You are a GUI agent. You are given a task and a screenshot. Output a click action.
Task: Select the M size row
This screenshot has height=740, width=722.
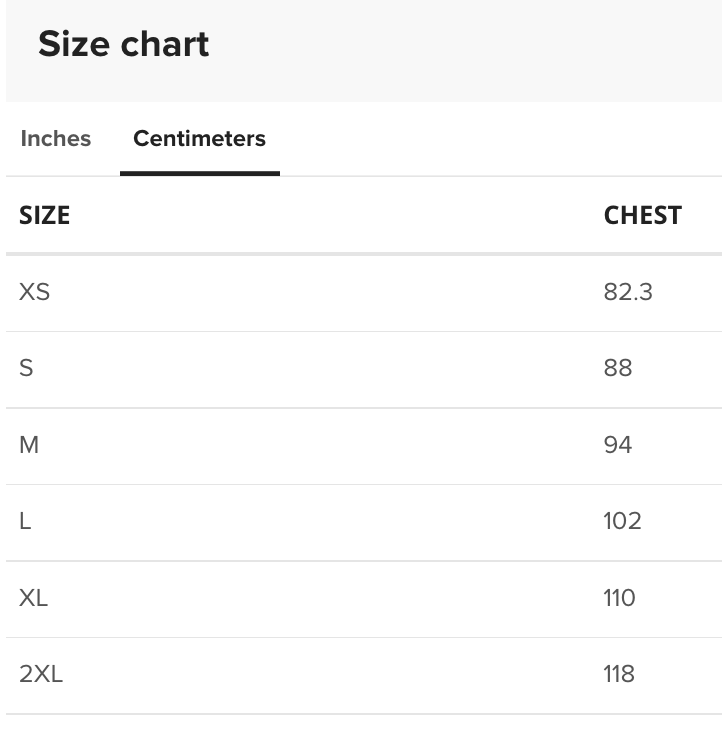pyautogui.click(x=364, y=446)
